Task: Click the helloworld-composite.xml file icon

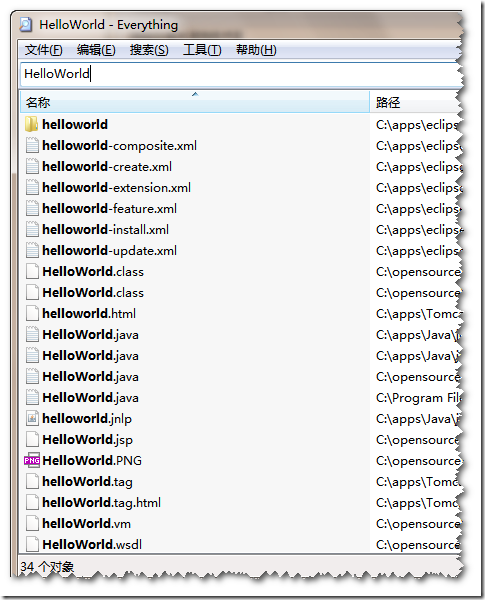Action: [32, 145]
